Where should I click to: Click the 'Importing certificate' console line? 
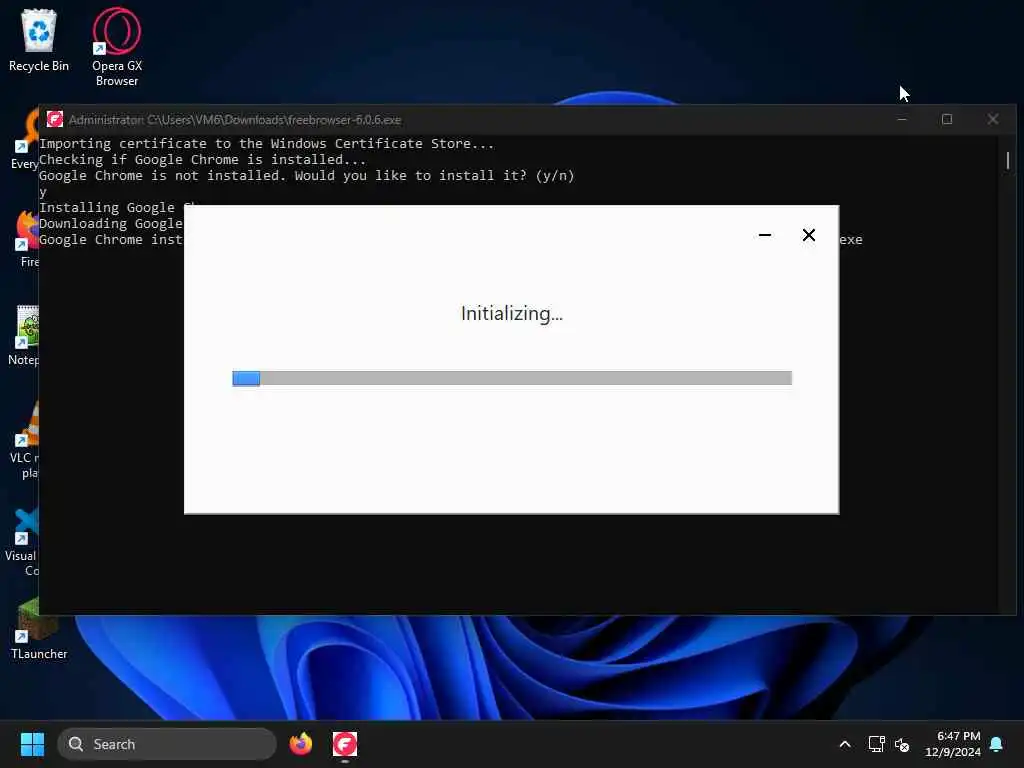(x=266, y=144)
